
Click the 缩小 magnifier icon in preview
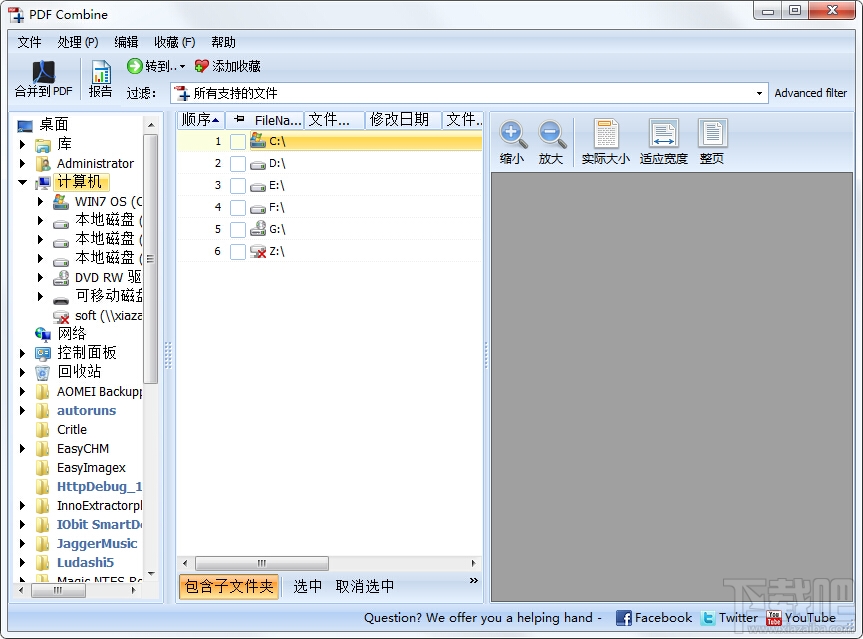[512, 134]
